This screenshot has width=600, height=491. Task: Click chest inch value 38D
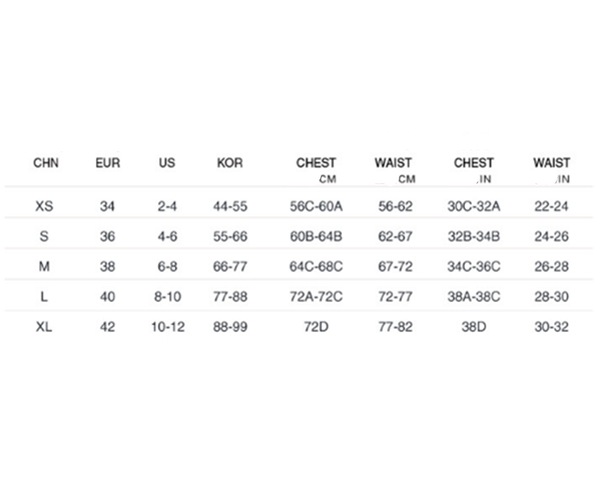point(474,327)
